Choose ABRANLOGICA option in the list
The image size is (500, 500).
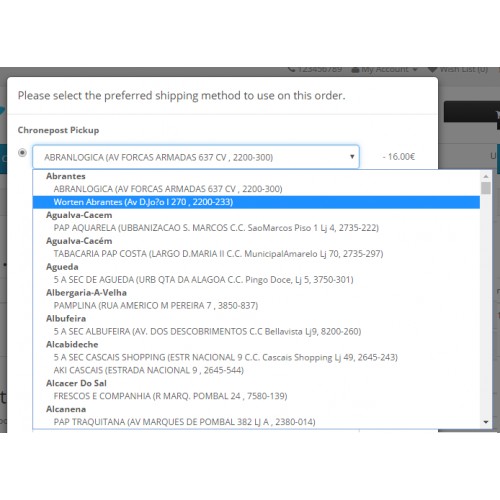[256, 189]
